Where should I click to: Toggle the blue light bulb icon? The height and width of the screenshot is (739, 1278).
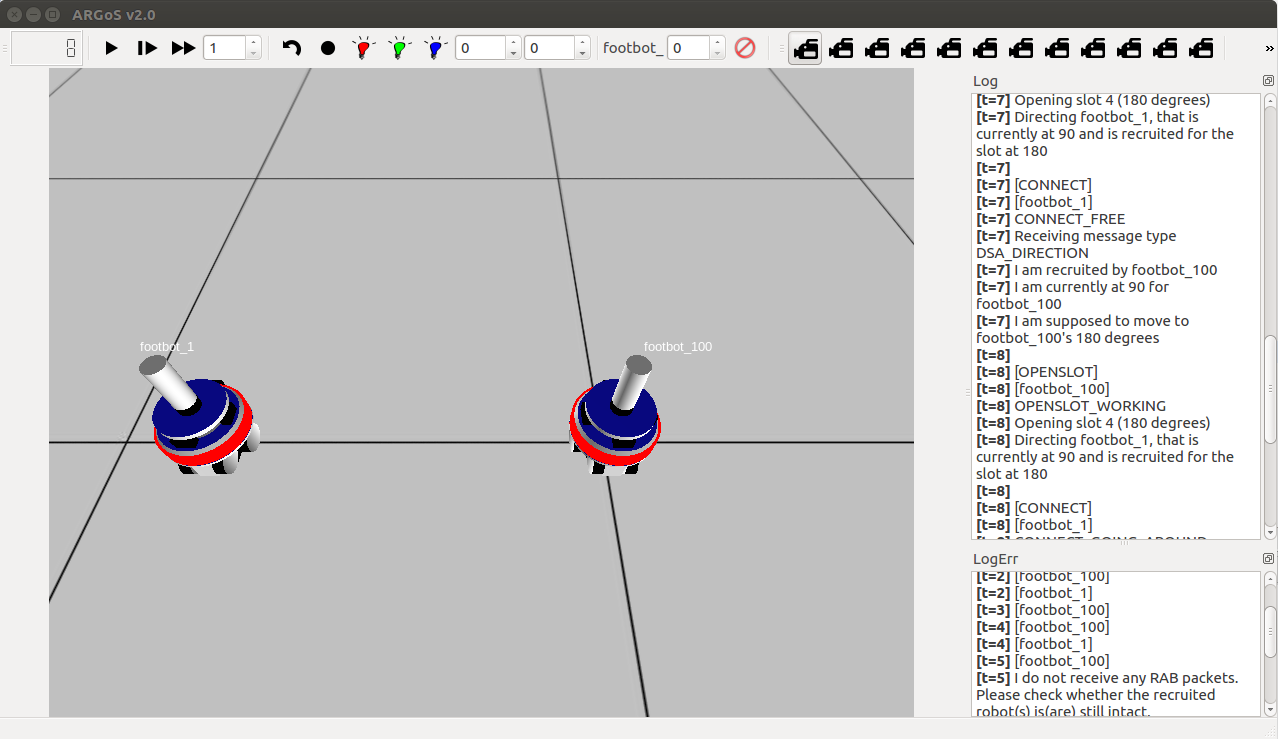point(434,48)
